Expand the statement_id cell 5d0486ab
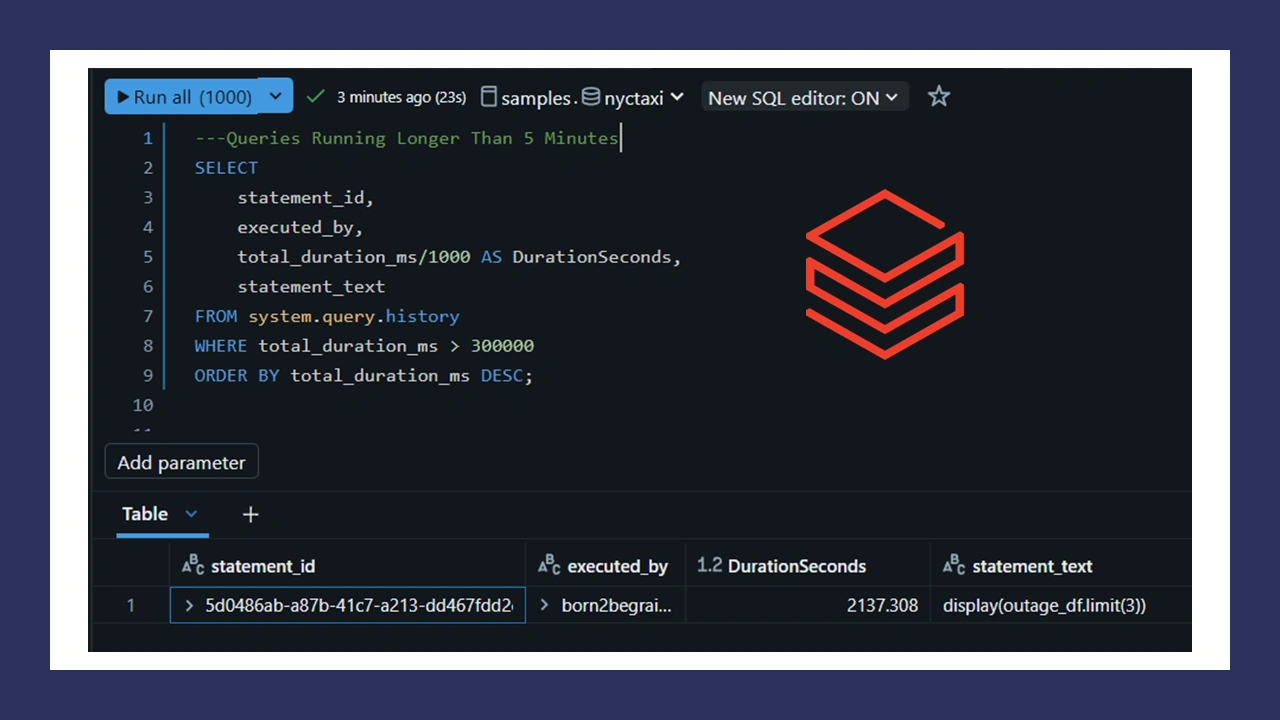This screenshot has width=1280, height=720. click(190, 605)
